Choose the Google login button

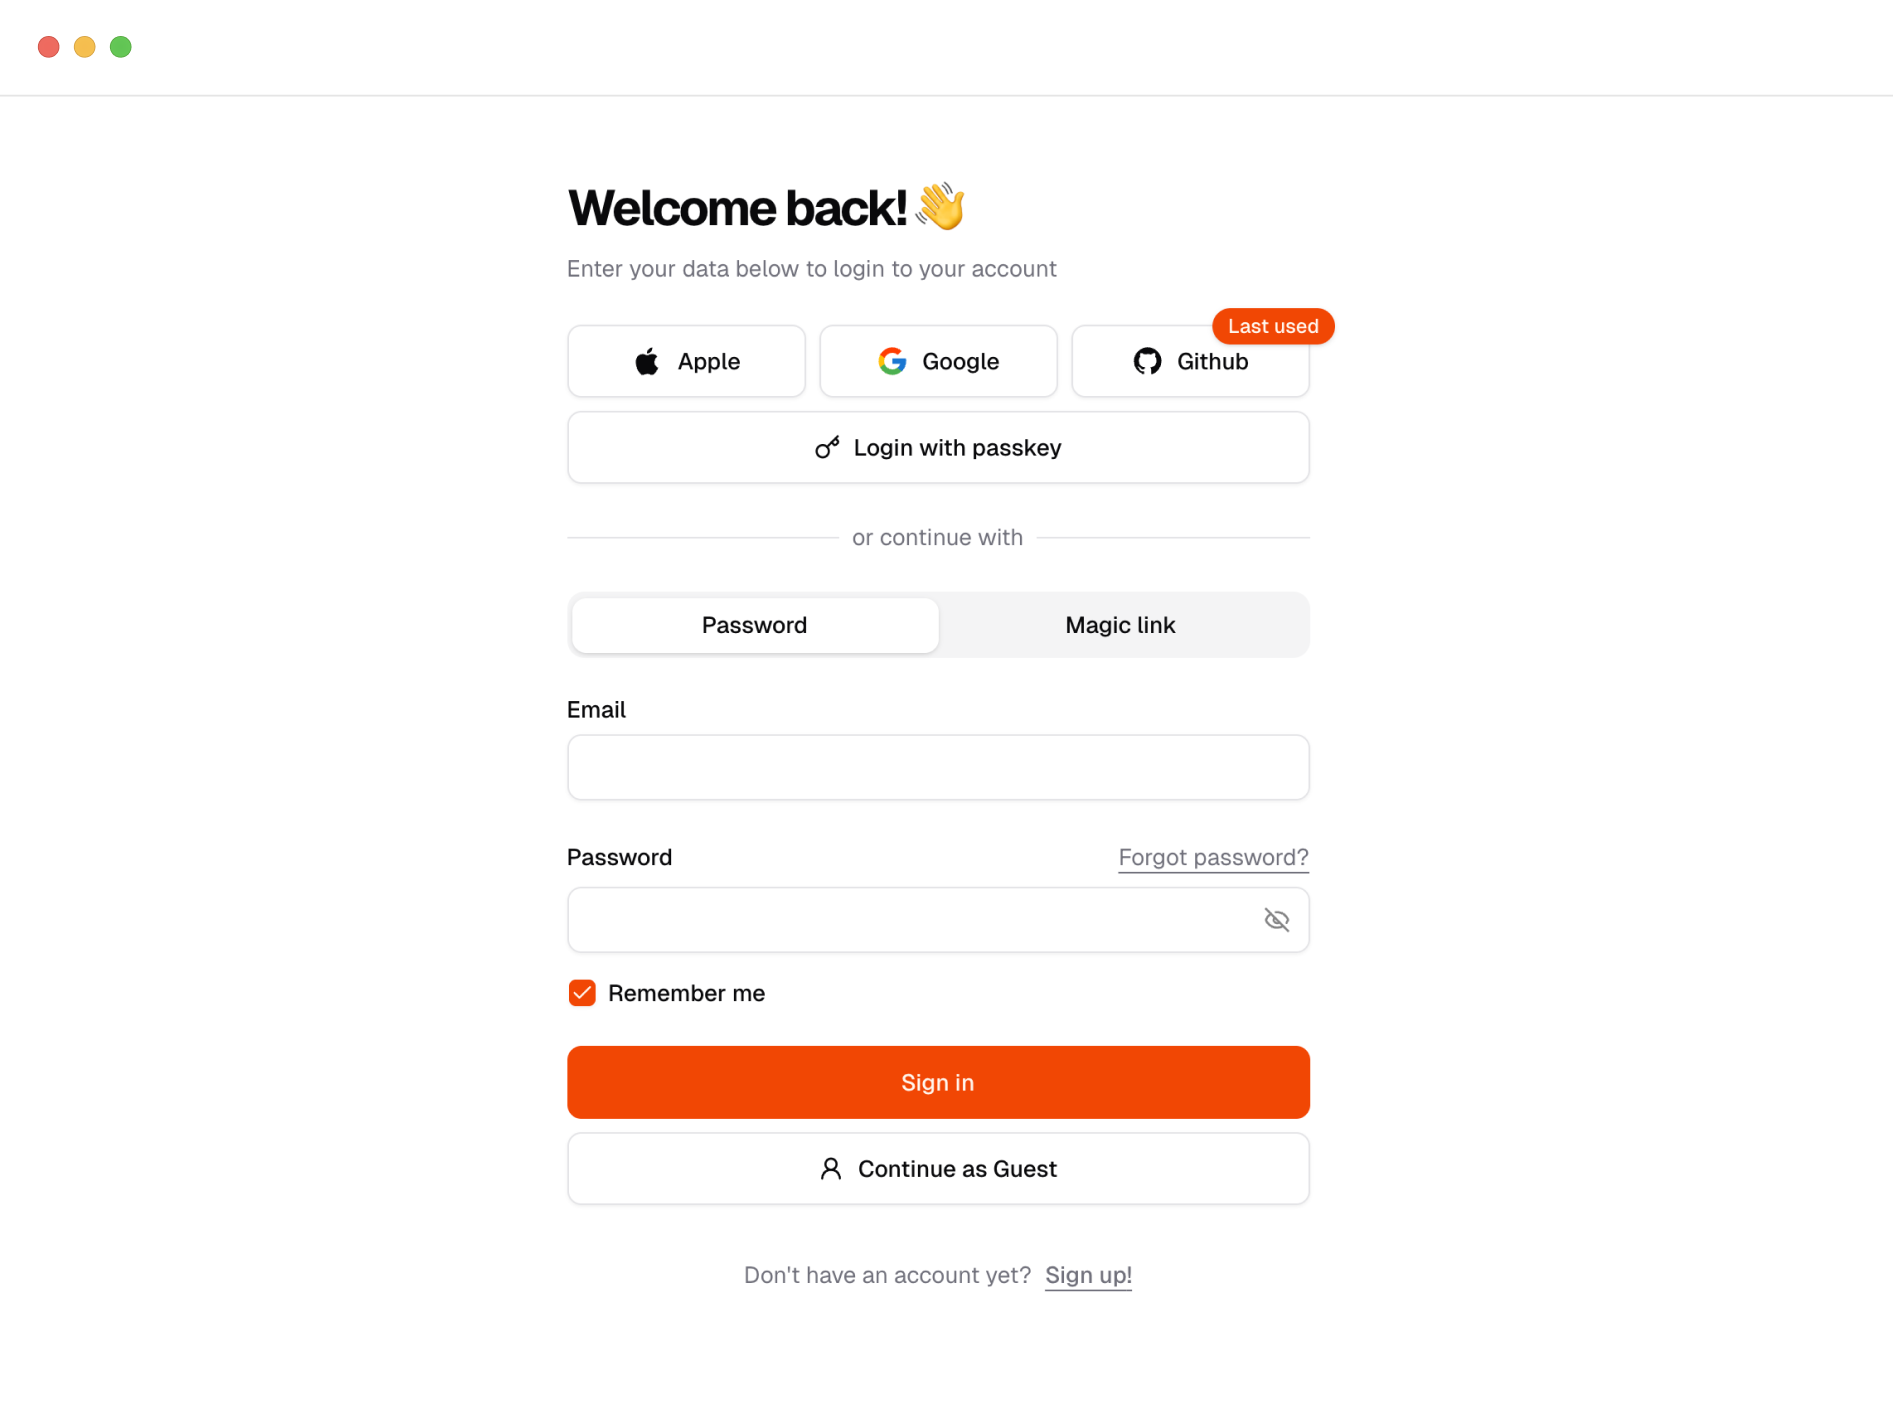coord(938,361)
